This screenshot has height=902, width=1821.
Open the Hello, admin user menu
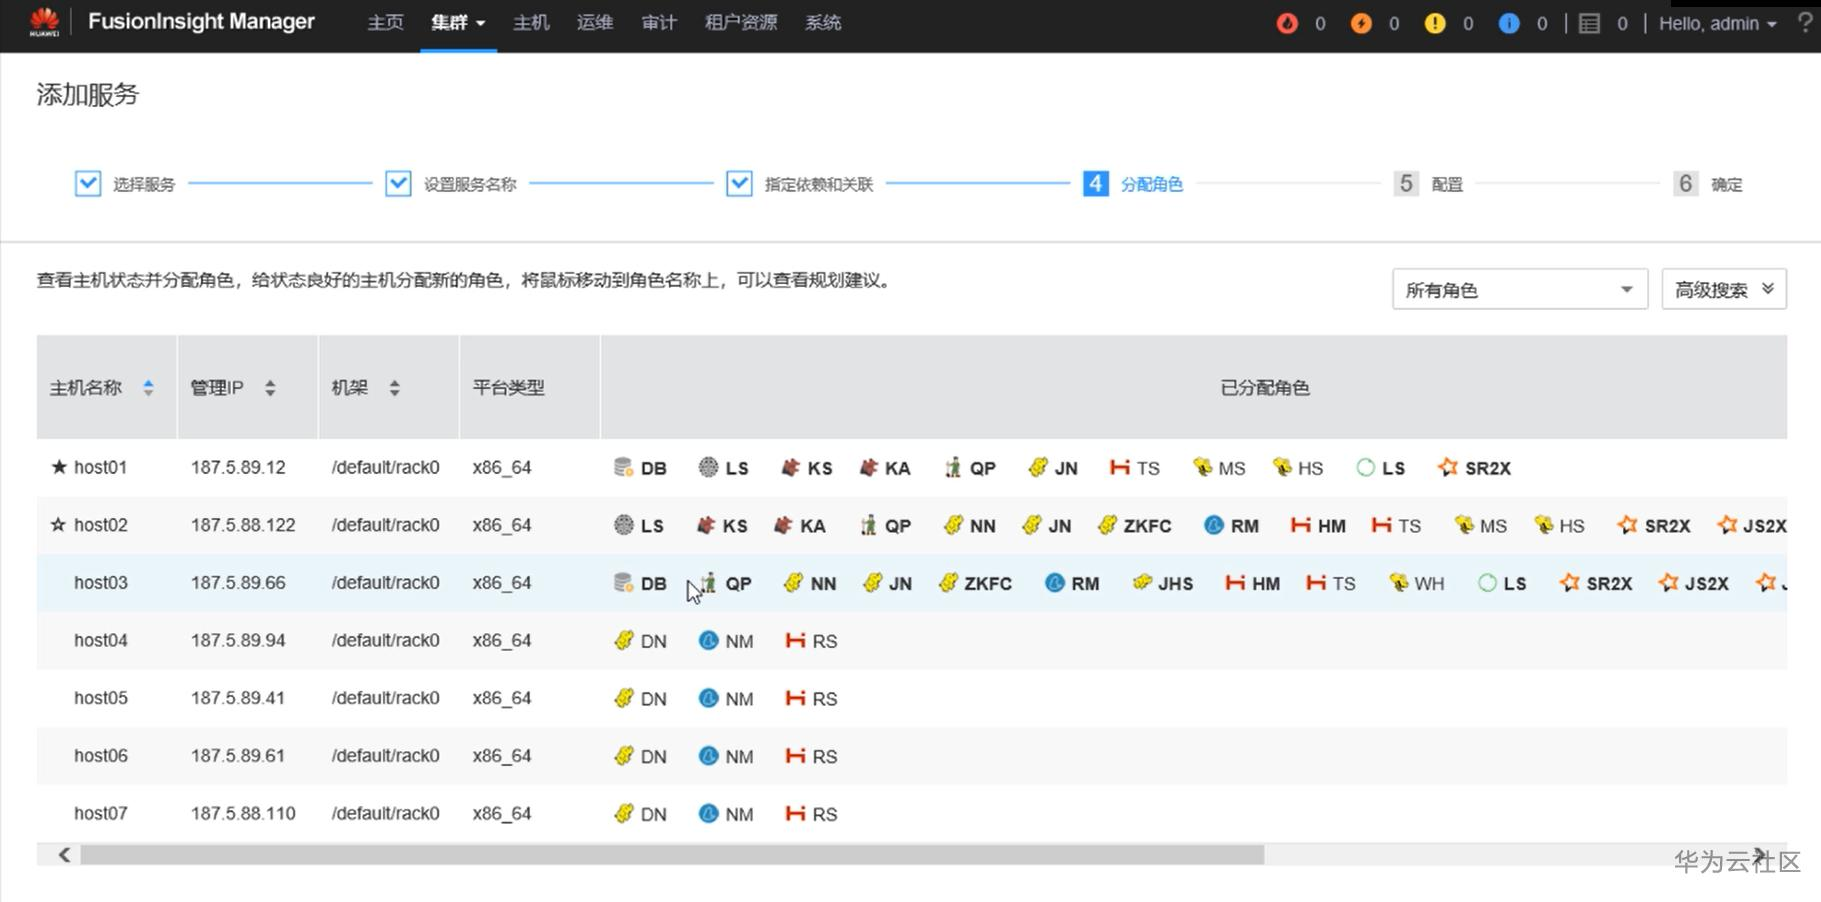(x=1718, y=23)
